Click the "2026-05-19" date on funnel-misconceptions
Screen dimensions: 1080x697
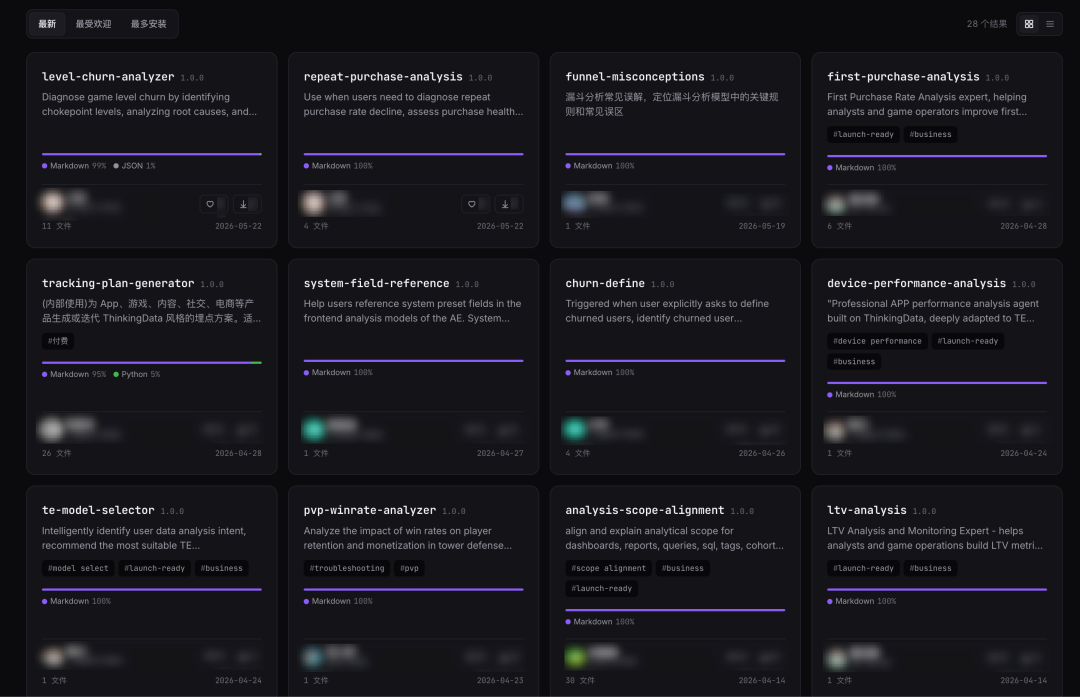(762, 226)
